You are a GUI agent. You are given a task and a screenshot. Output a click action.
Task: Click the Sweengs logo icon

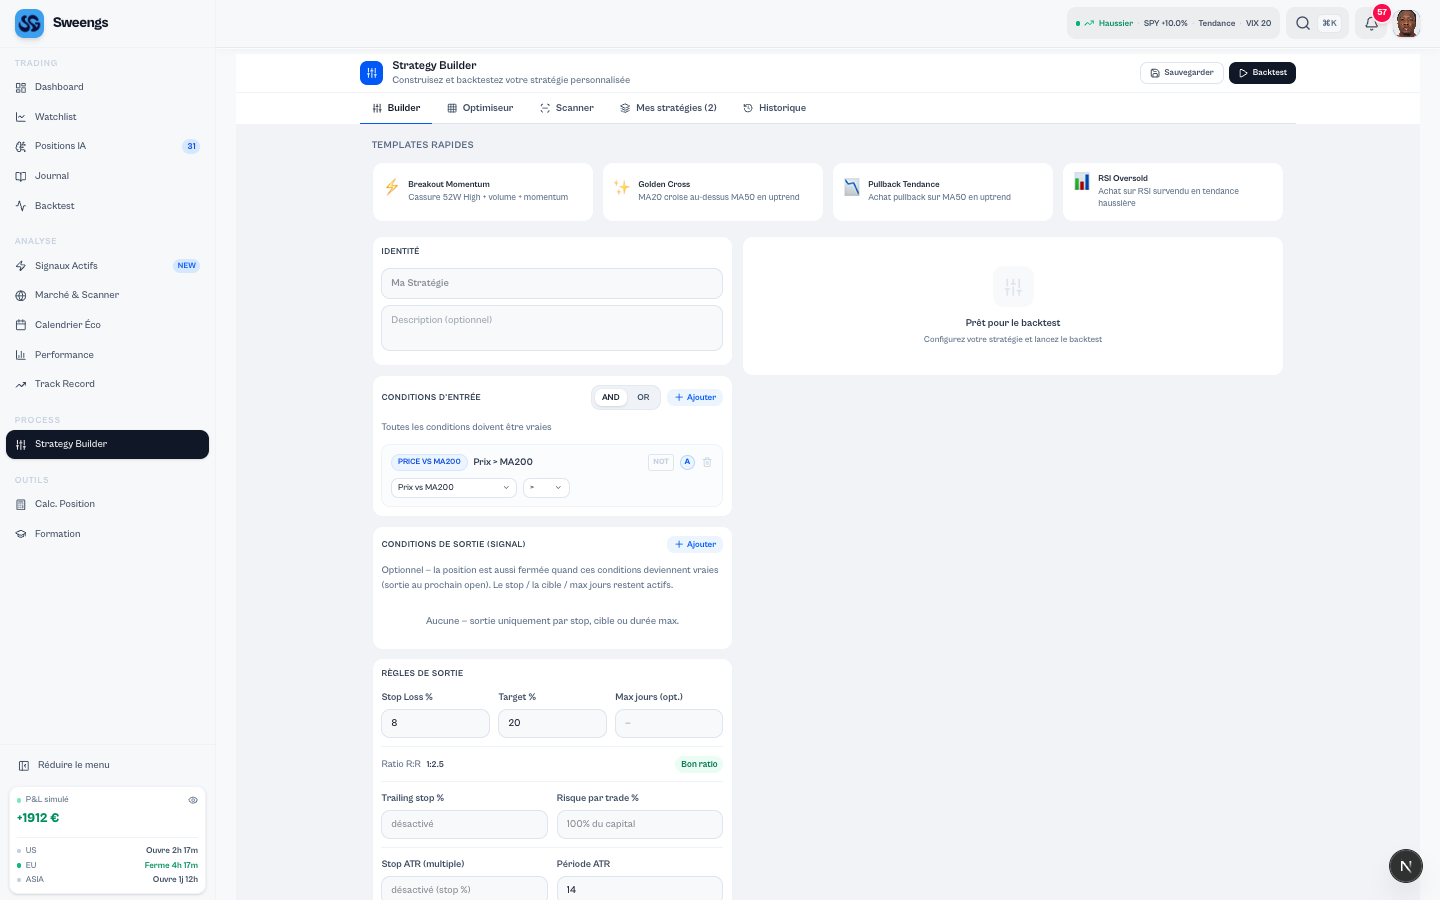[29, 23]
